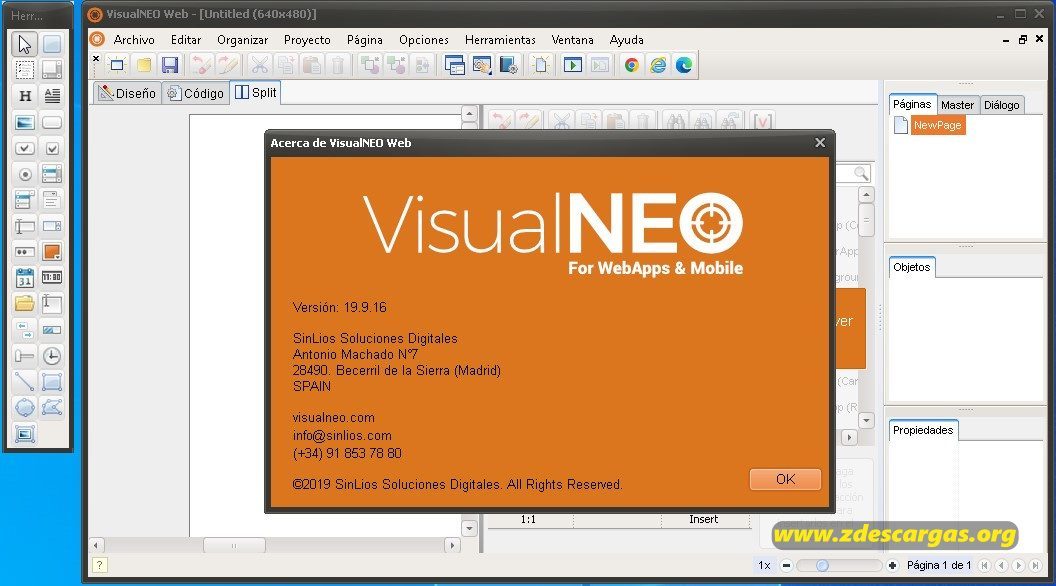Open the page properties window icon
Viewport: 1056px width, 586px height.
455,65
